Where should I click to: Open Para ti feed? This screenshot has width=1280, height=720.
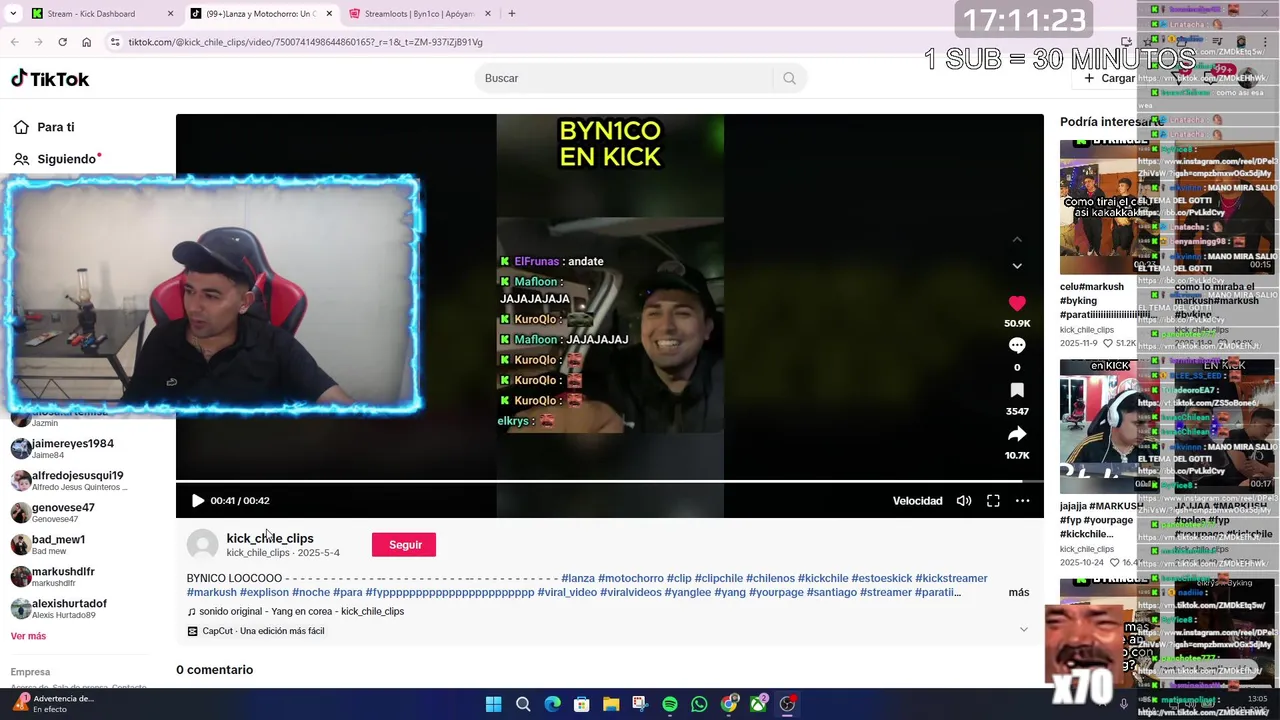(x=56, y=127)
